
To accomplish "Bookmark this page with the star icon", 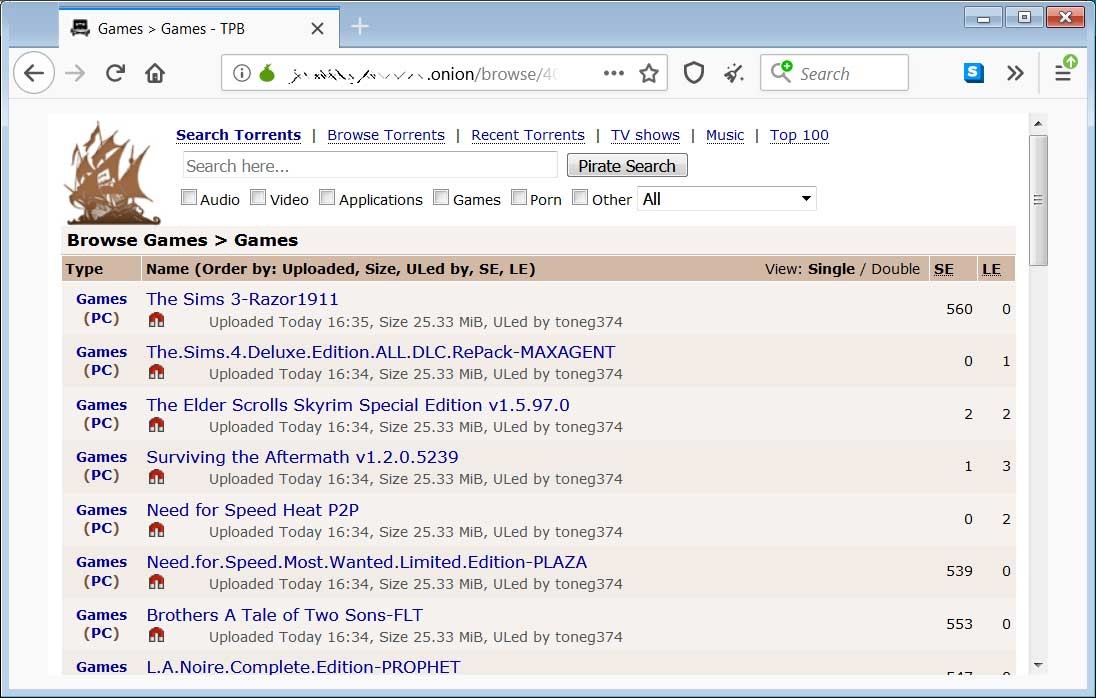I will pyautogui.click(x=649, y=73).
